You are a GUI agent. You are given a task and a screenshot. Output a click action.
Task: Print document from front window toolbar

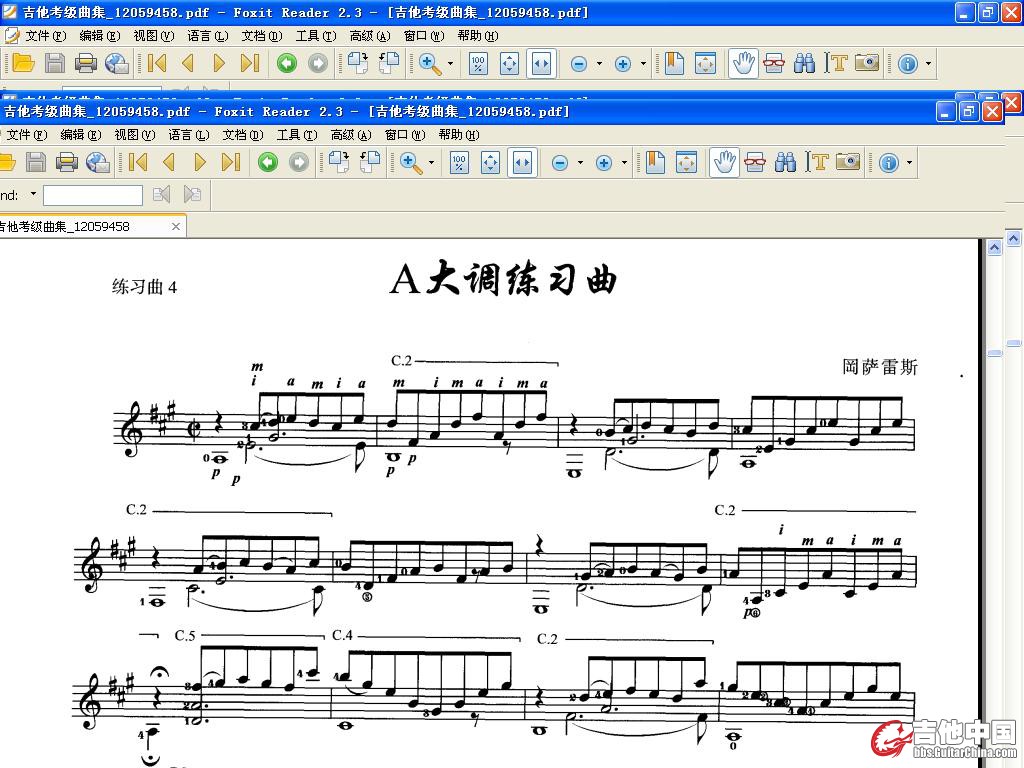pyautogui.click(x=67, y=162)
